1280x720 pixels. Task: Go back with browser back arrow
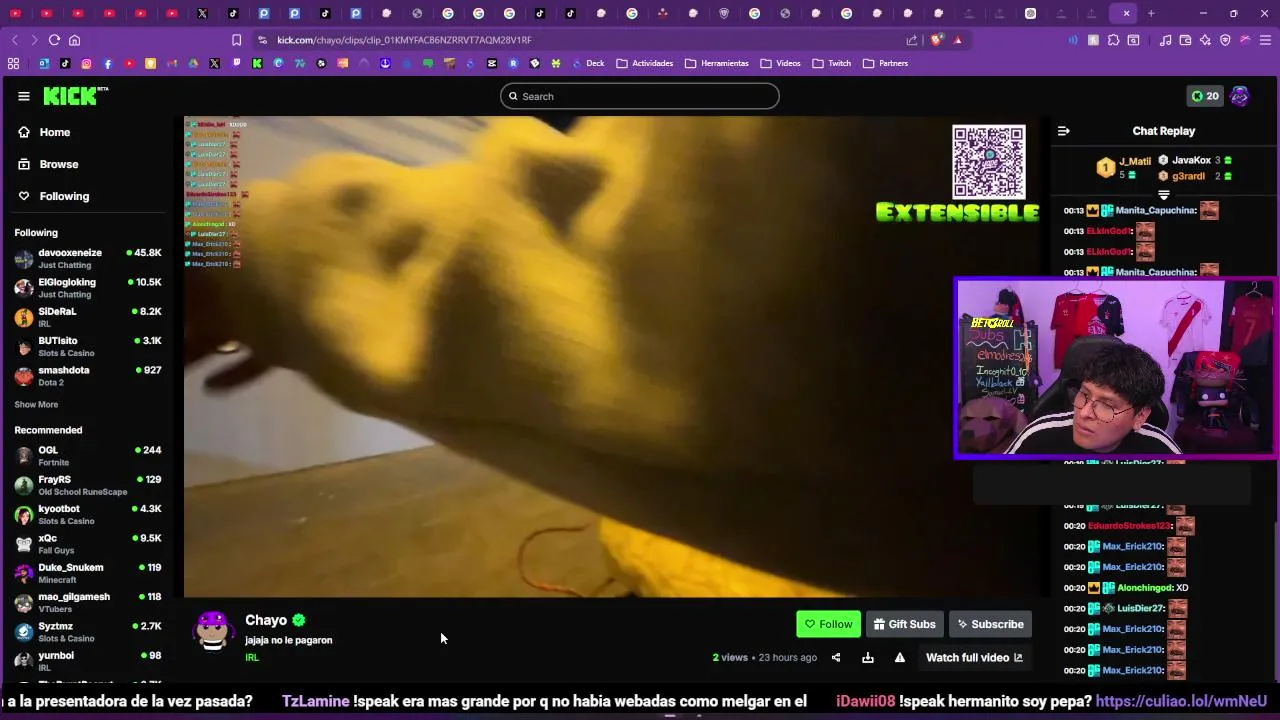pyautogui.click(x=14, y=40)
